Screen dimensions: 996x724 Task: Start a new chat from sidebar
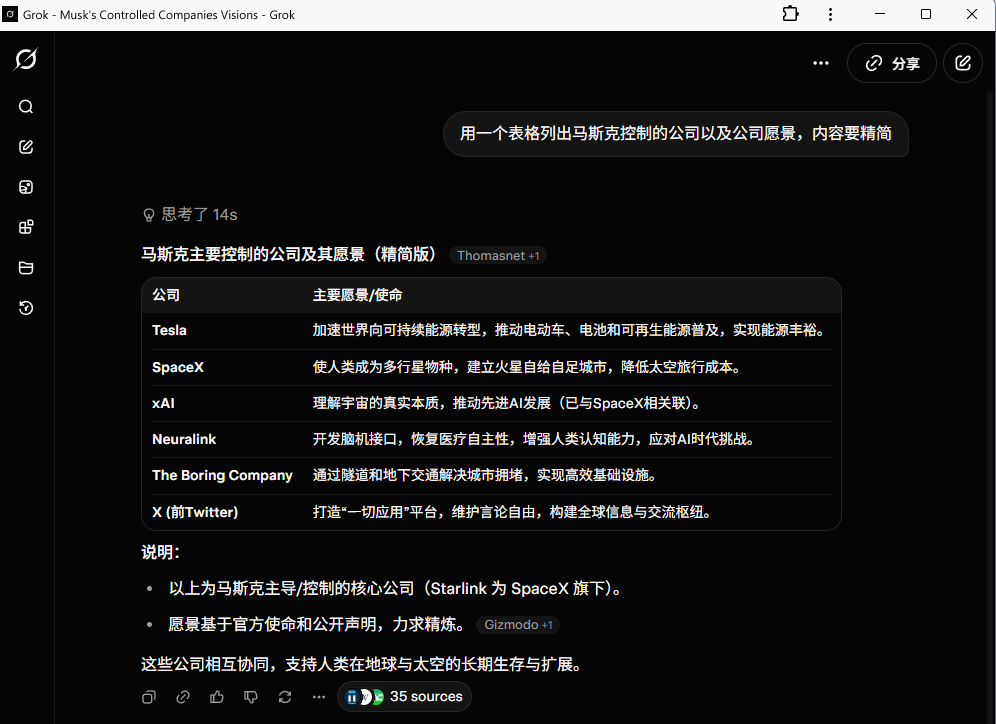point(26,147)
